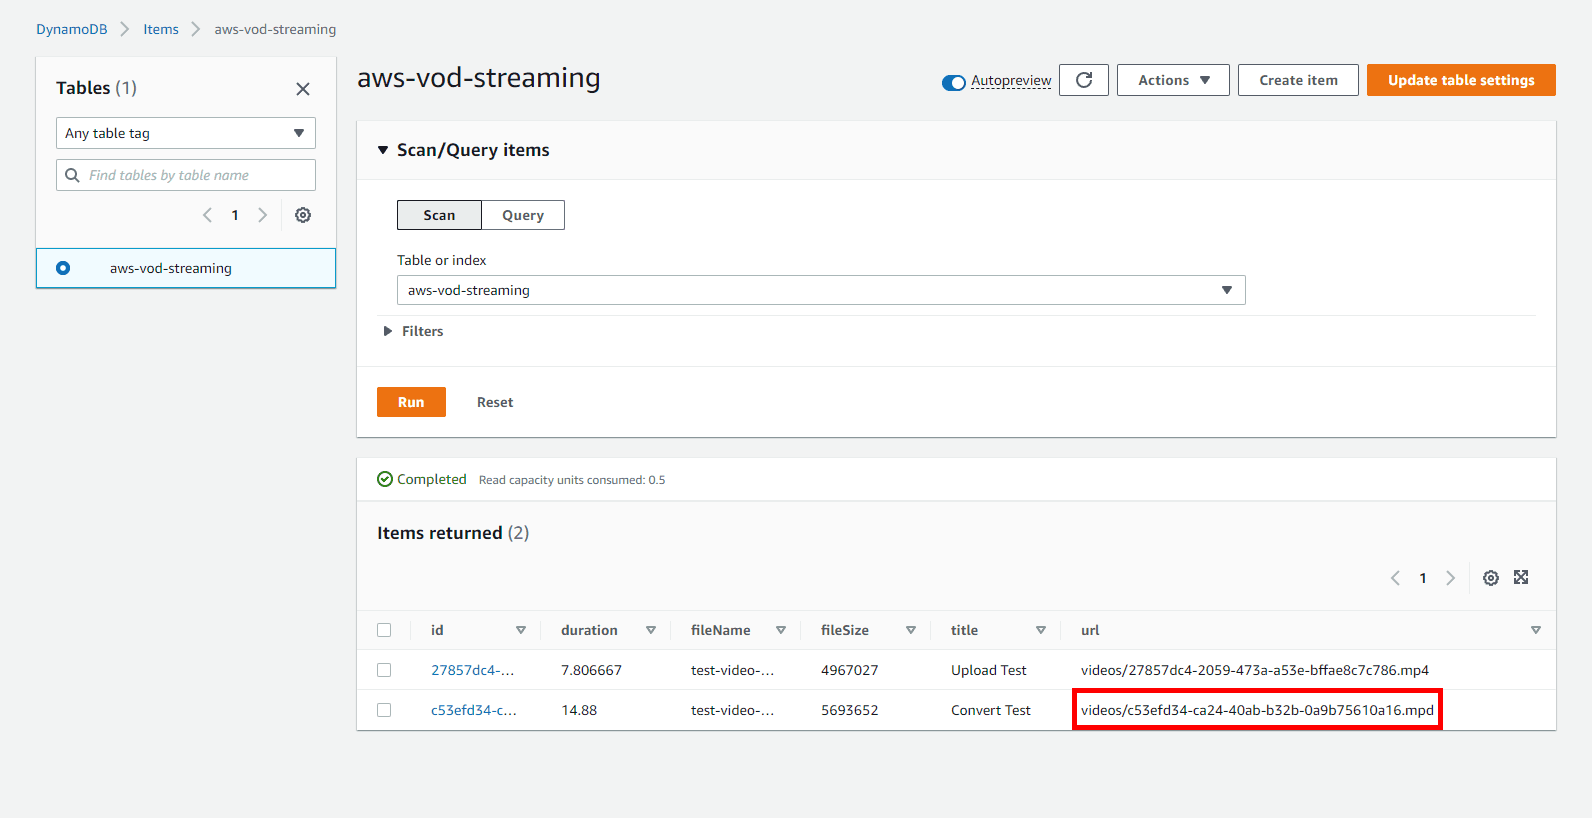1592x818 pixels.
Task: Click the Convert Test title cell
Action: pos(990,710)
